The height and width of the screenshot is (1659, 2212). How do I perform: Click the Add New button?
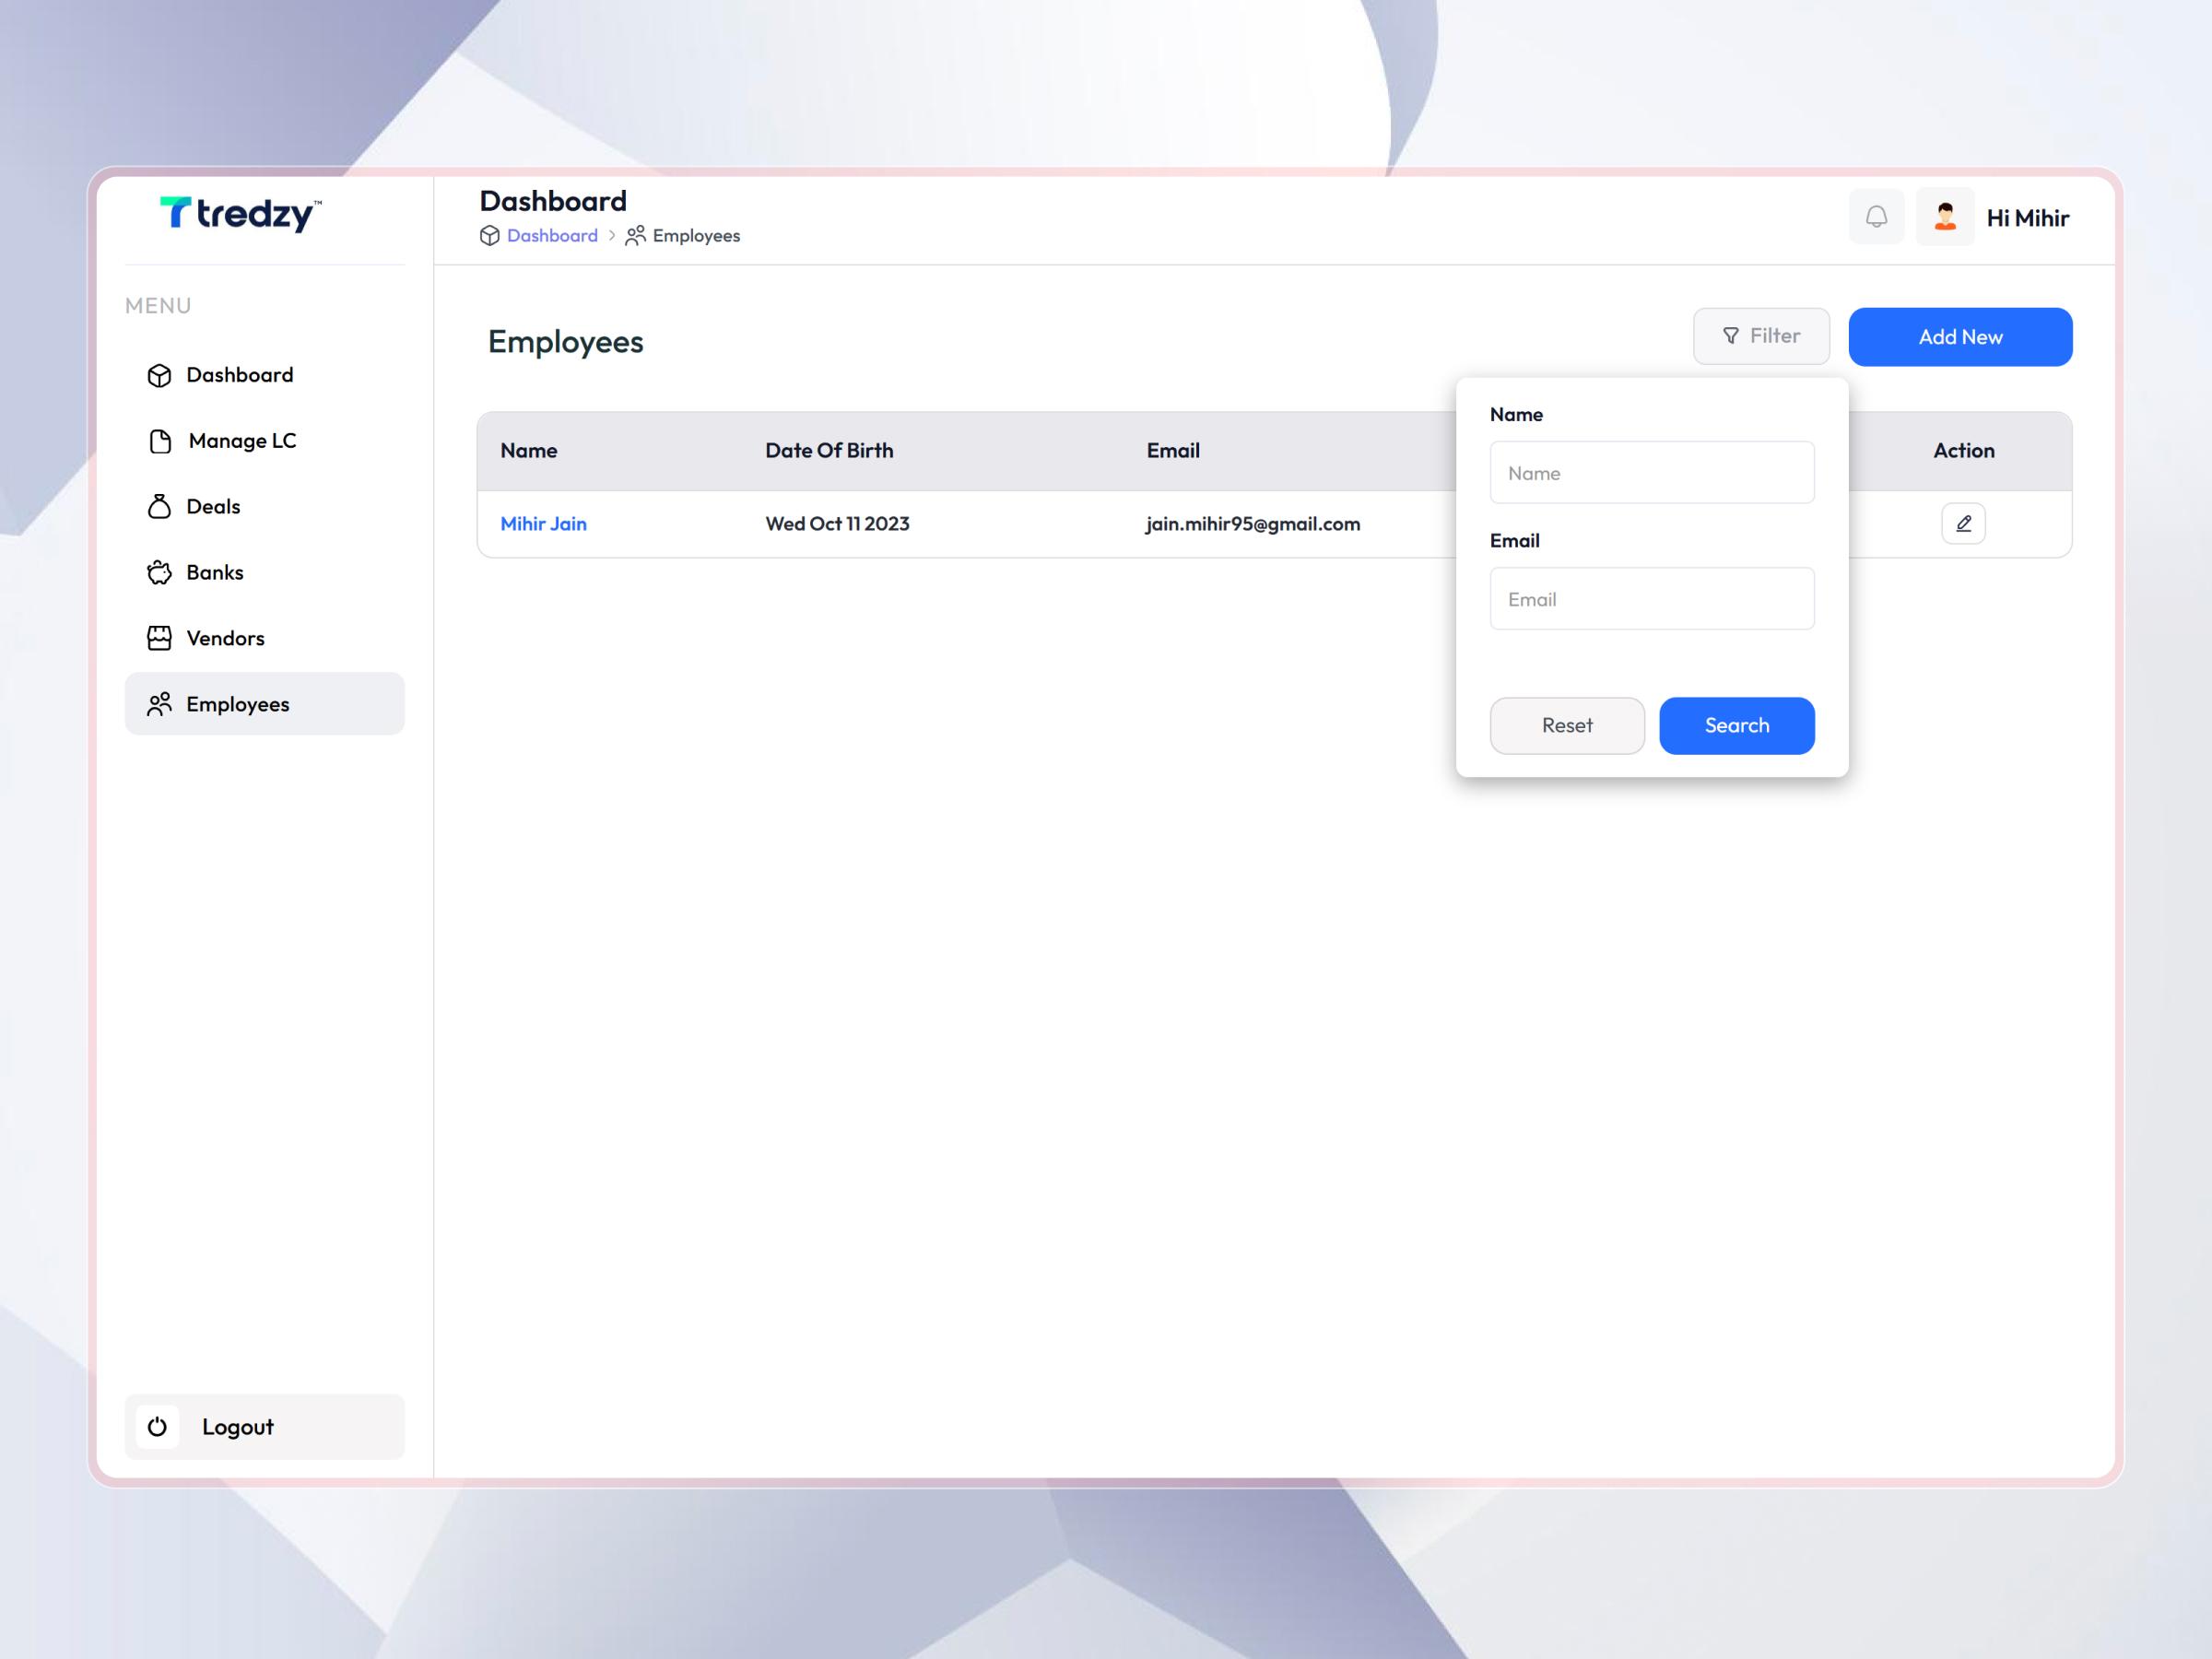(x=1960, y=336)
